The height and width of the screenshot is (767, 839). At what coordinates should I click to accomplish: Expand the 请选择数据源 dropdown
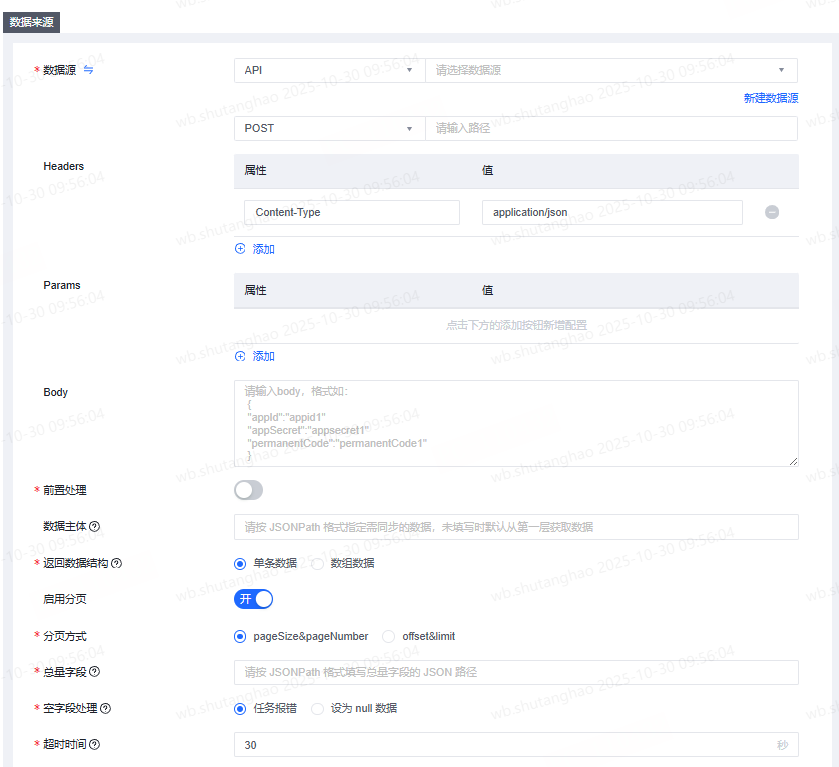tap(611, 70)
